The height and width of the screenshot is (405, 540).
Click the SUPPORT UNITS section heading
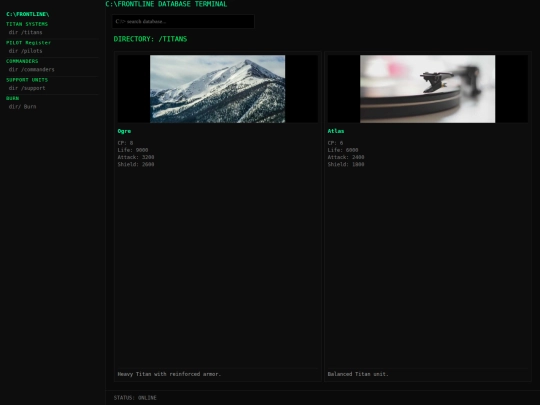click(27, 80)
